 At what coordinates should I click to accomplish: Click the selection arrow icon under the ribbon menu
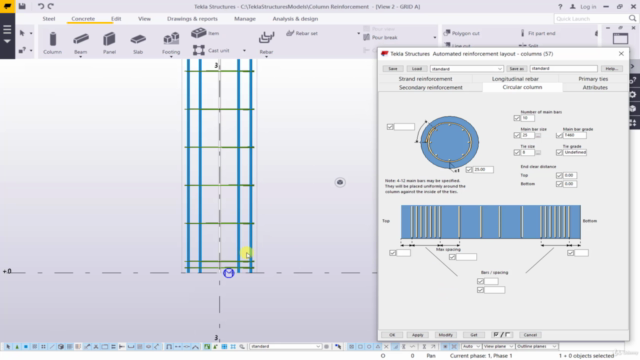[x=22, y=33]
